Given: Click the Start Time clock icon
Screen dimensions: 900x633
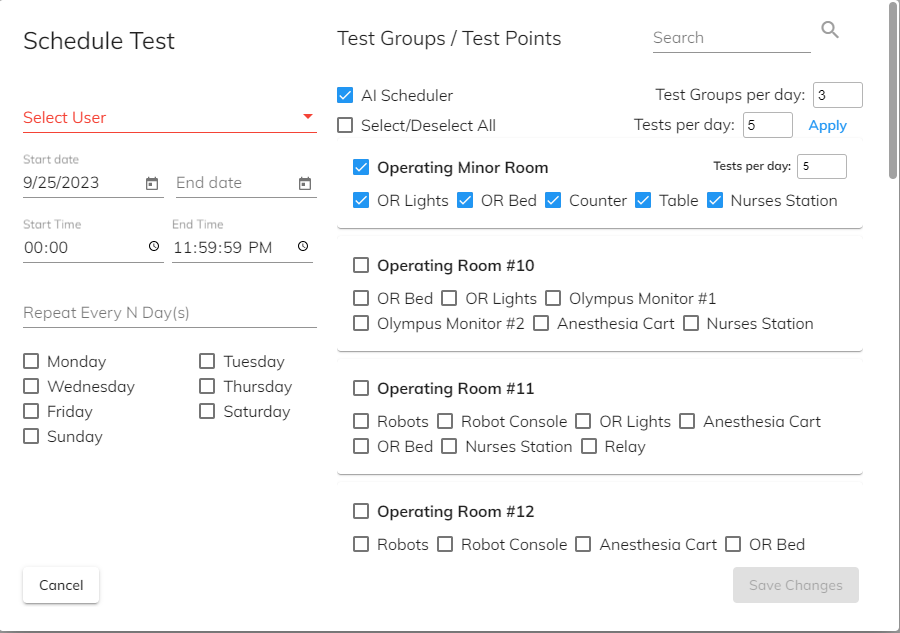Looking at the screenshot, I should [x=153, y=246].
